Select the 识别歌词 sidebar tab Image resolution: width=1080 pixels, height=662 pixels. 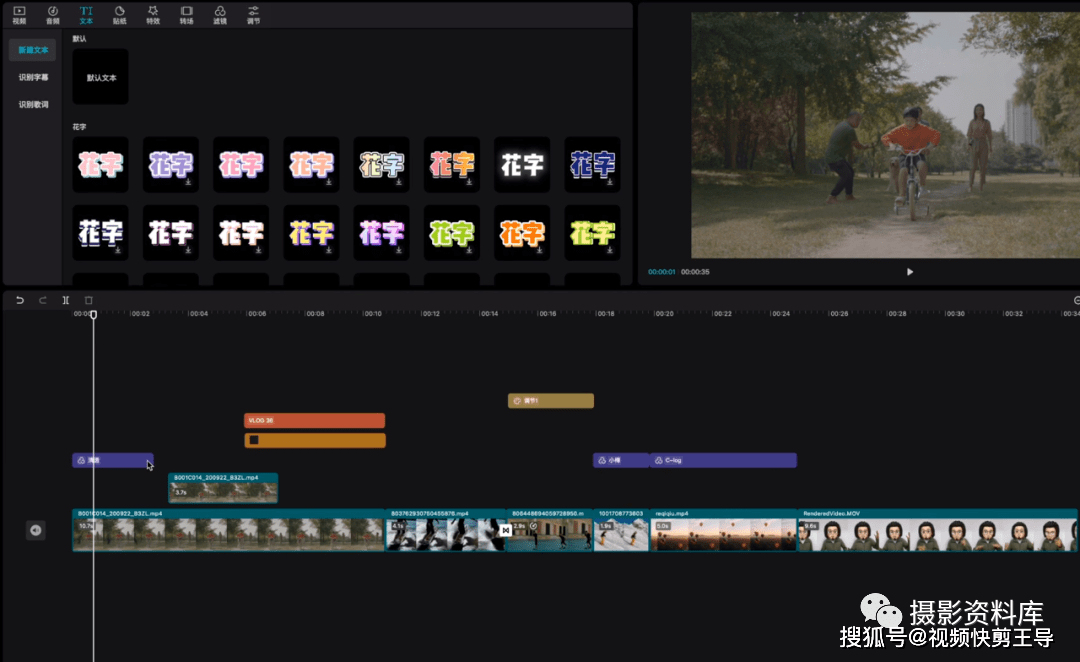(33, 104)
